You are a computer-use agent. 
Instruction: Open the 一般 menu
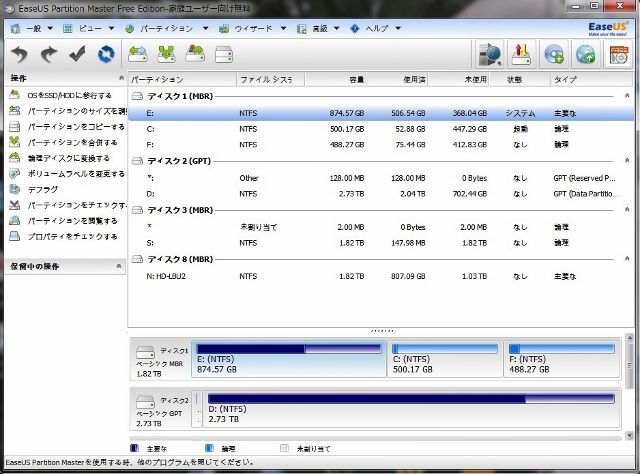coord(33,29)
